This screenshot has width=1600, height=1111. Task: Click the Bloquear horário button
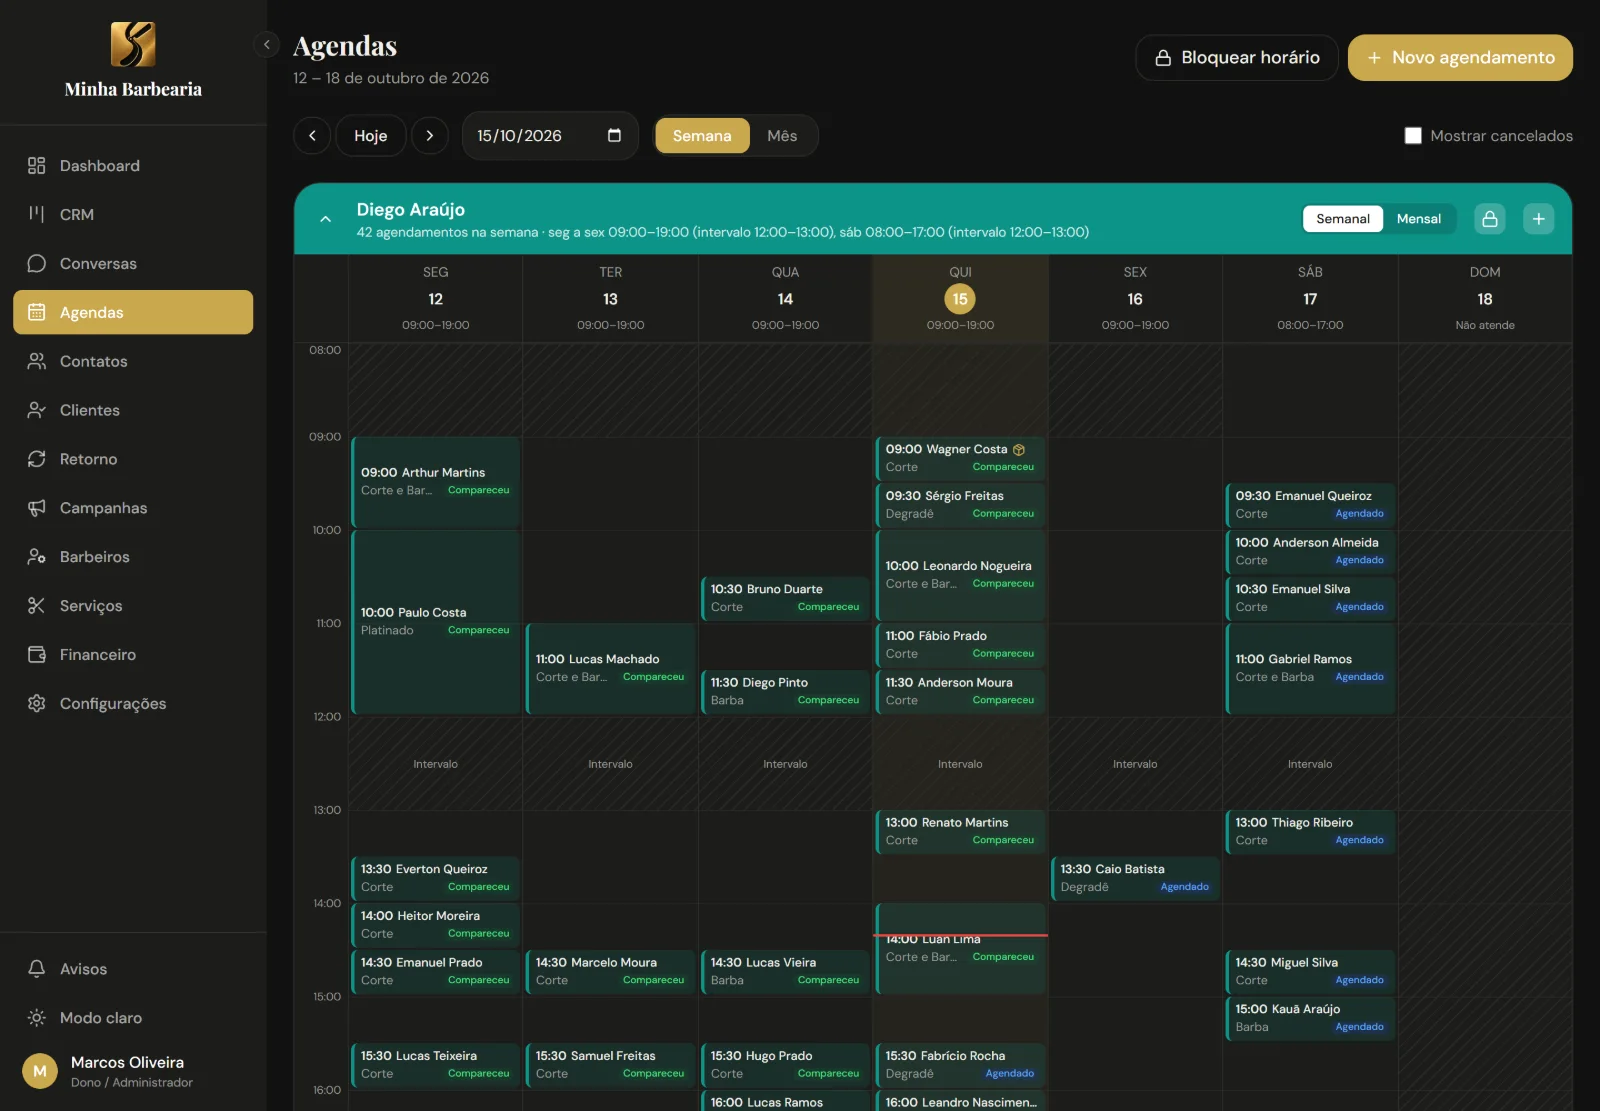point(1237,58)
